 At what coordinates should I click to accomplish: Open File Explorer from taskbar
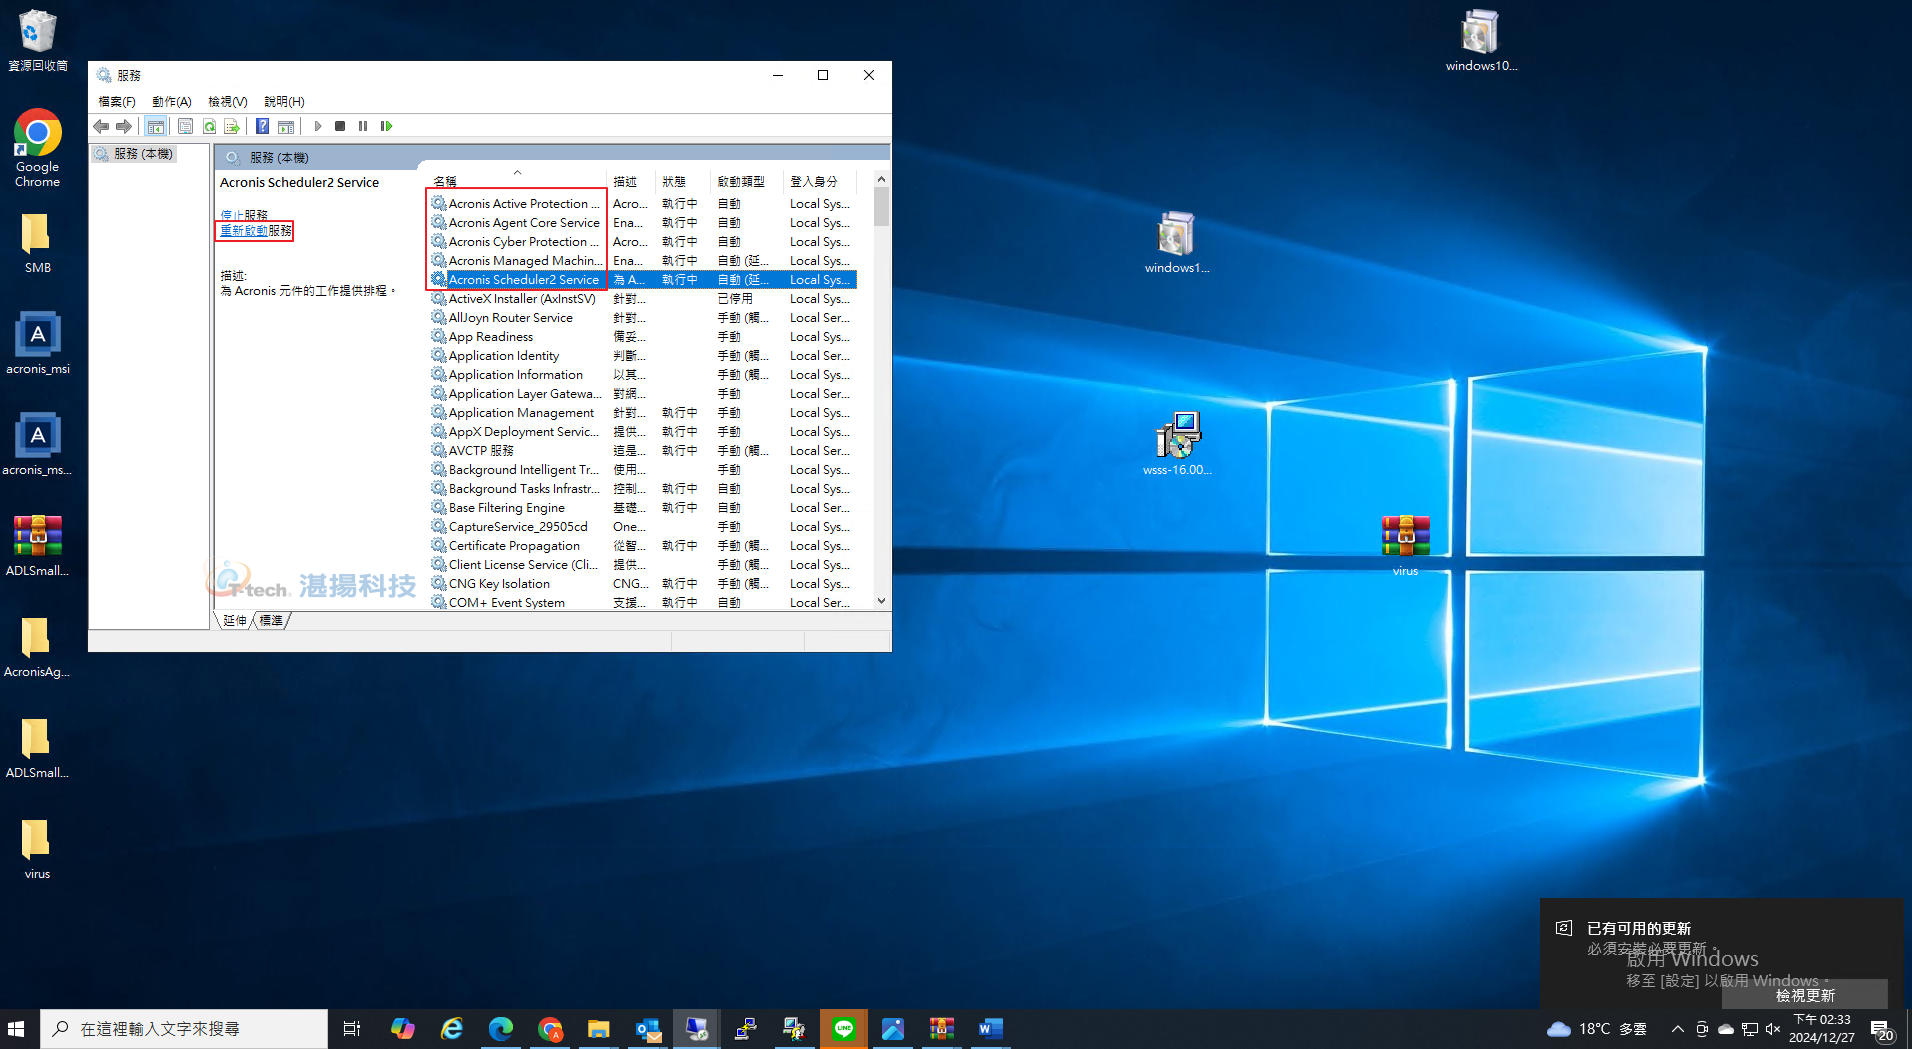tap(599, 1029)
